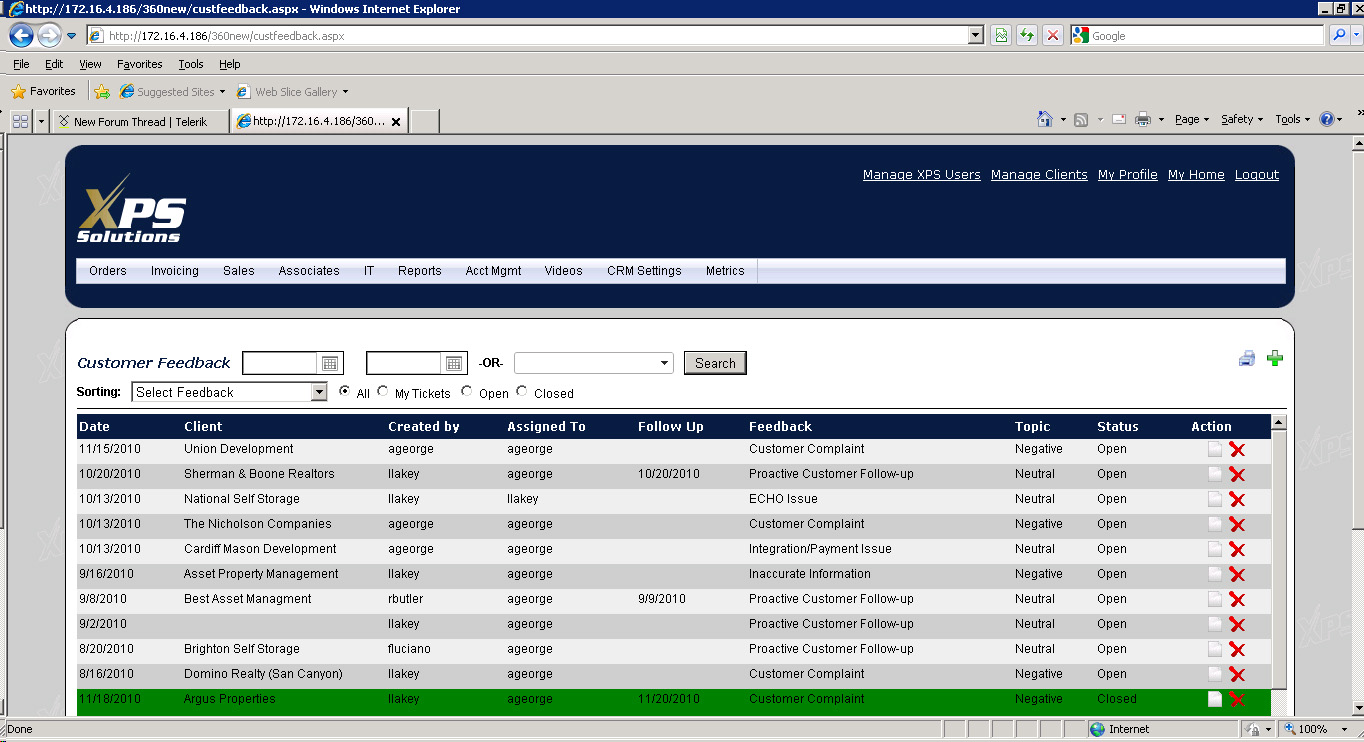Click the Quick Tabs grid icon
The image size is (1364, 742).
(20, 121)
